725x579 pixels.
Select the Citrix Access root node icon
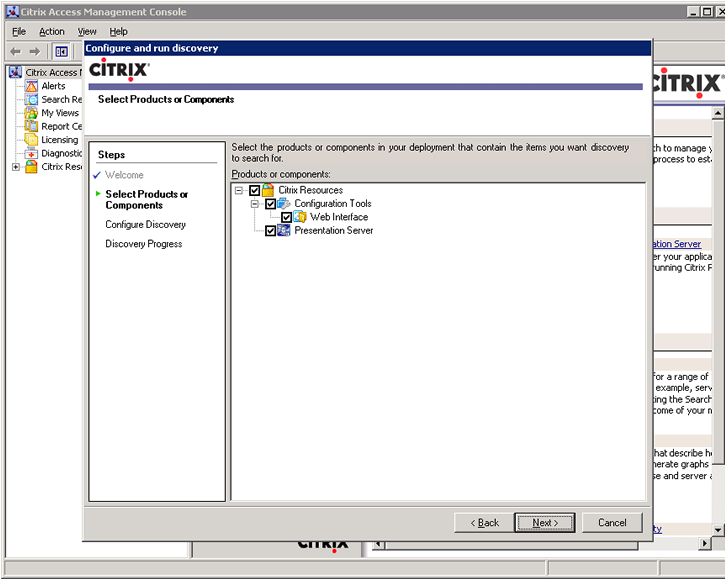[x=15, y=72]
